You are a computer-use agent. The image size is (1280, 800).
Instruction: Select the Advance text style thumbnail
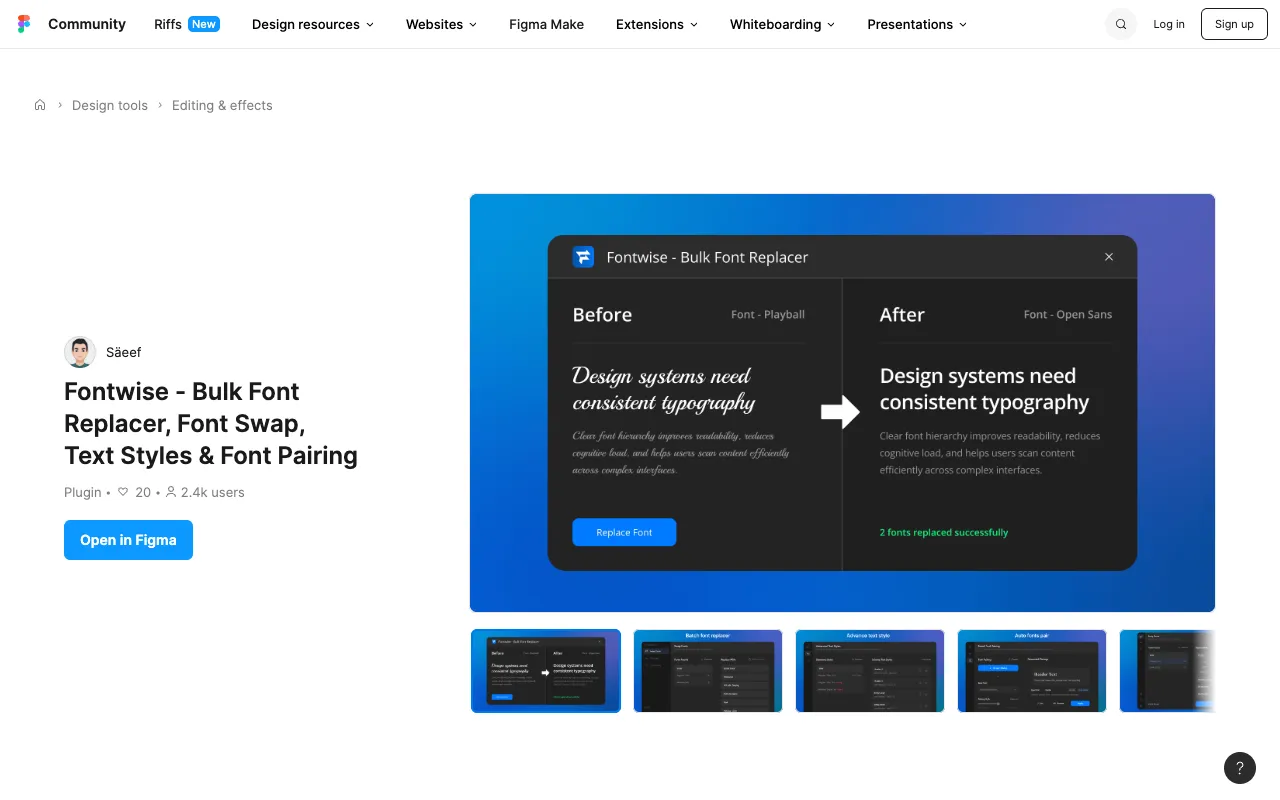coord(870,671)
